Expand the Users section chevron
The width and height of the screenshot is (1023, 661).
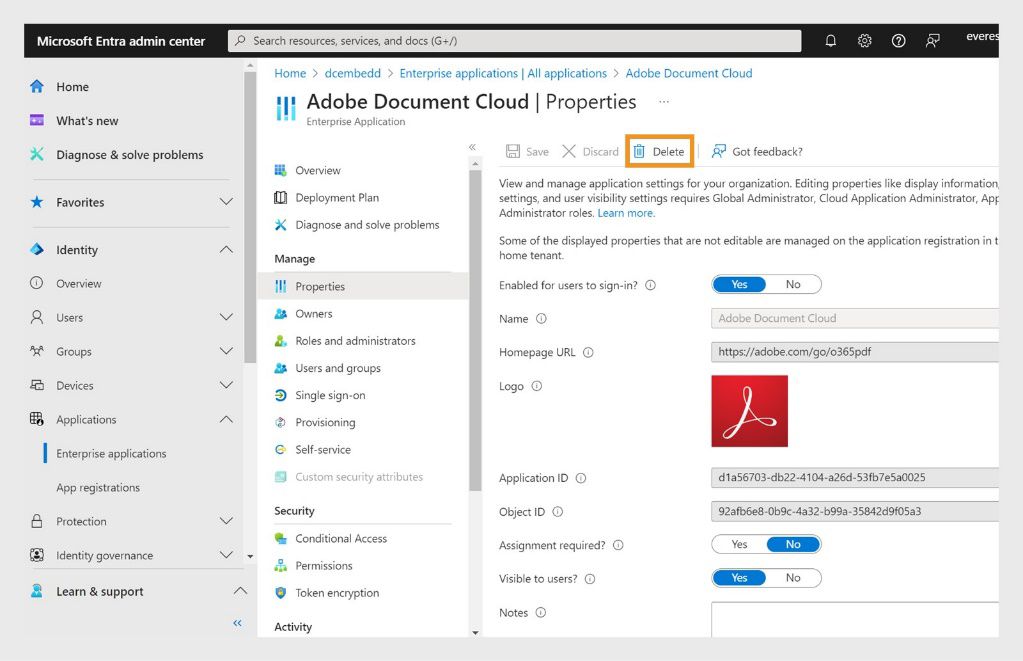tap(226, 318)
